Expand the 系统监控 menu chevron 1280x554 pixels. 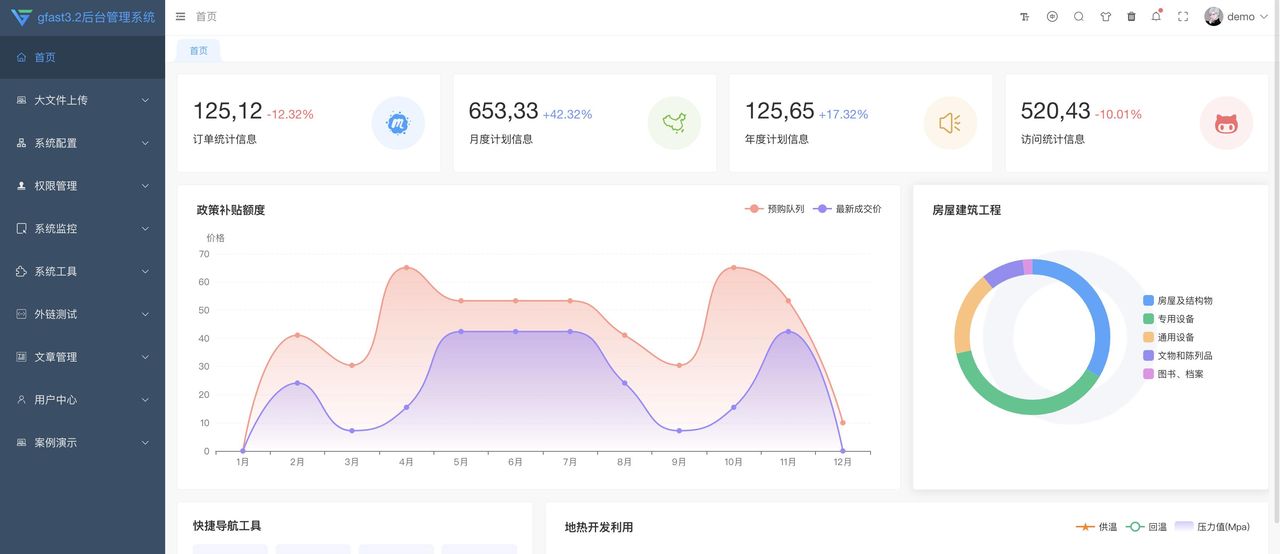pos(145,229)
